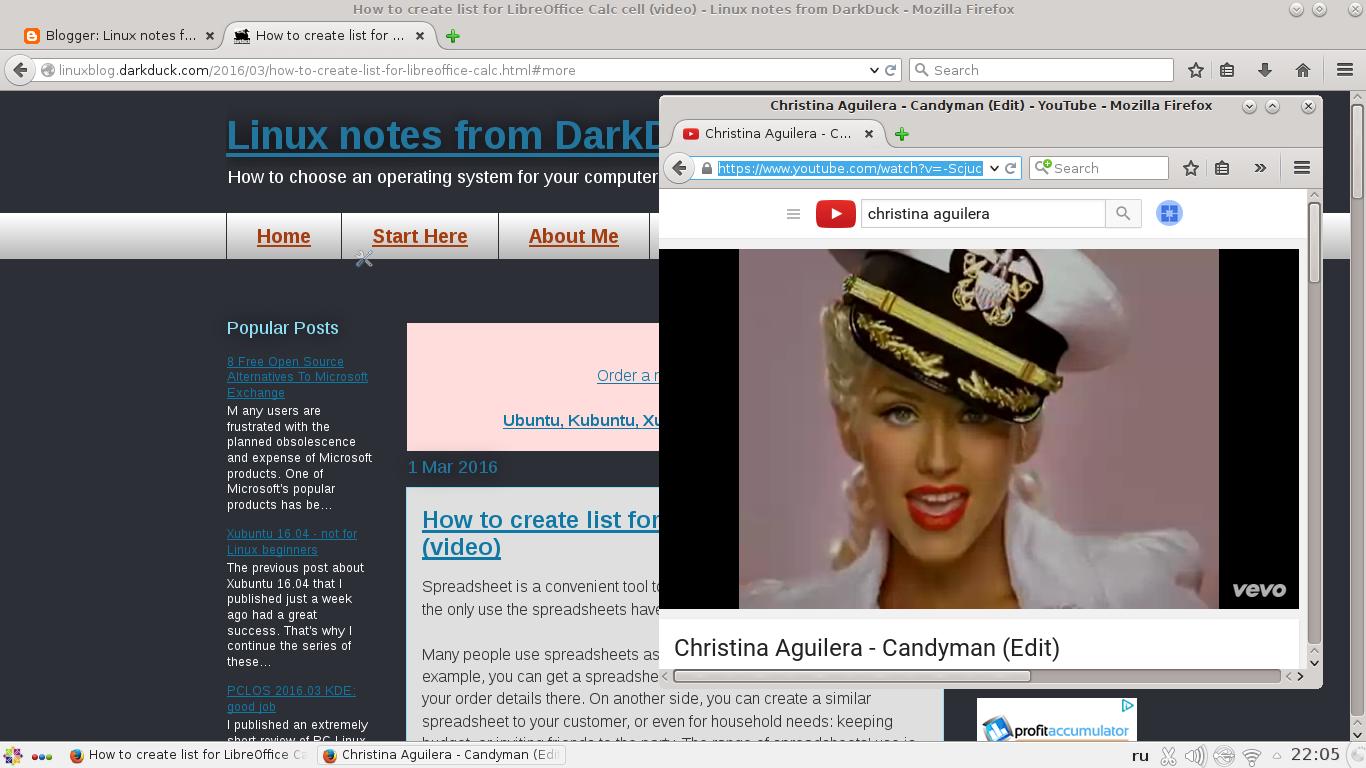Open About Me blog menu item

pyautogui.click(x=574, y=236)
